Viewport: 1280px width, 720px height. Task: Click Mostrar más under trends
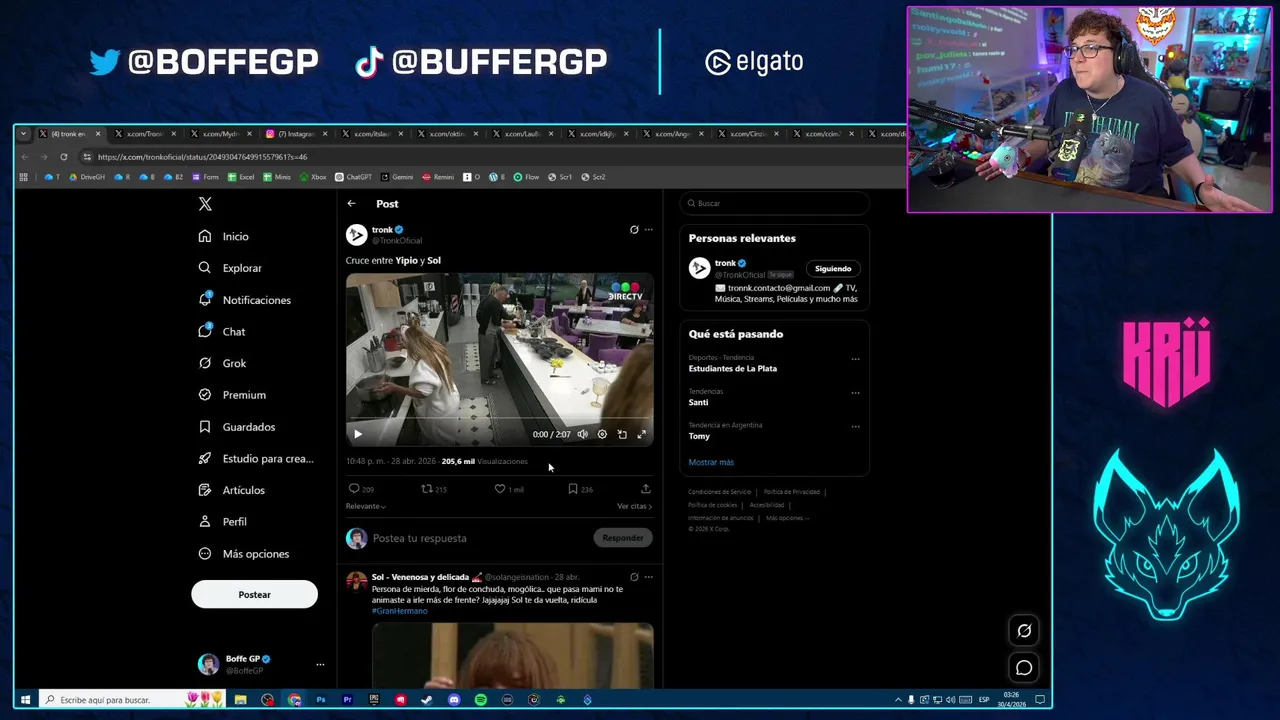click(x=711, y=462)
